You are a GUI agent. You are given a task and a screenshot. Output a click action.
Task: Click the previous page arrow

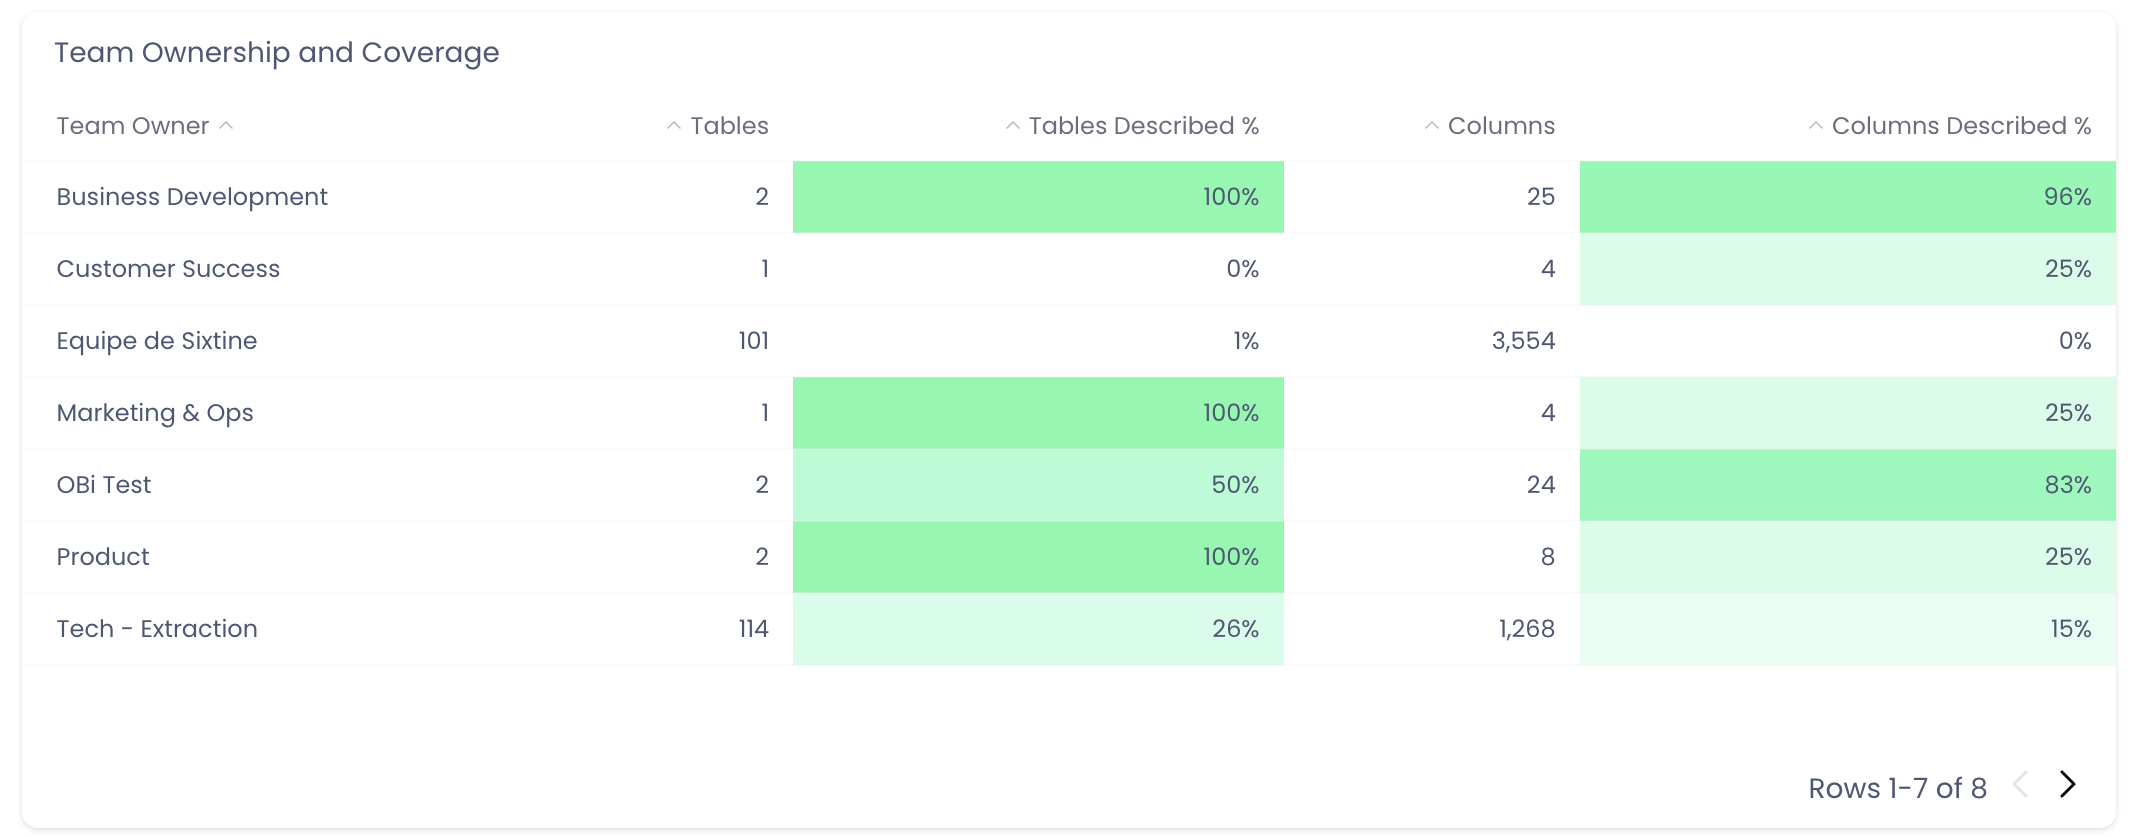2021,785
